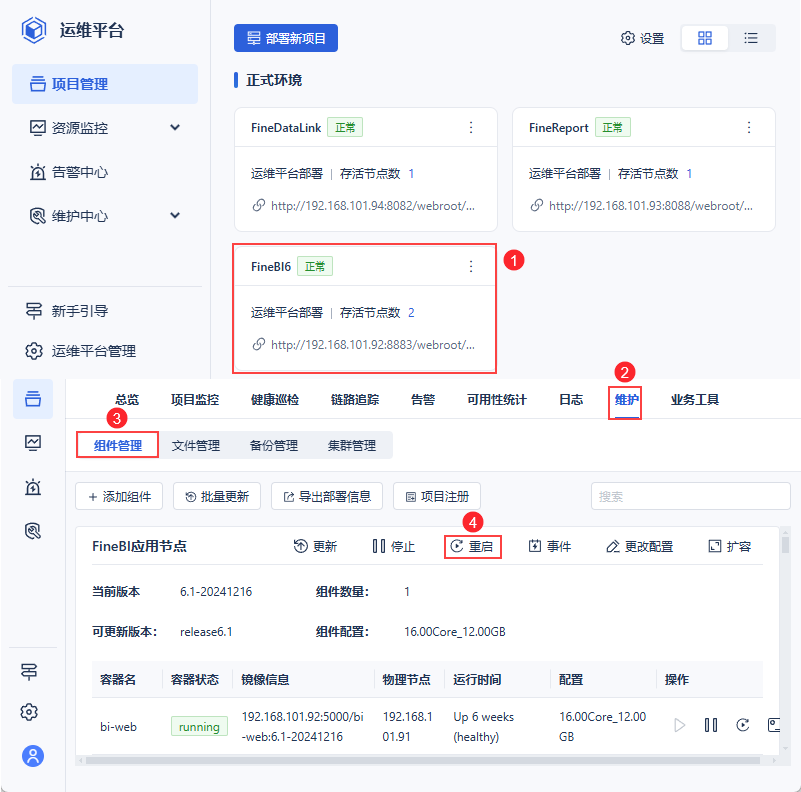Open 新手引导 in the sidebar

tap(66, 311)
